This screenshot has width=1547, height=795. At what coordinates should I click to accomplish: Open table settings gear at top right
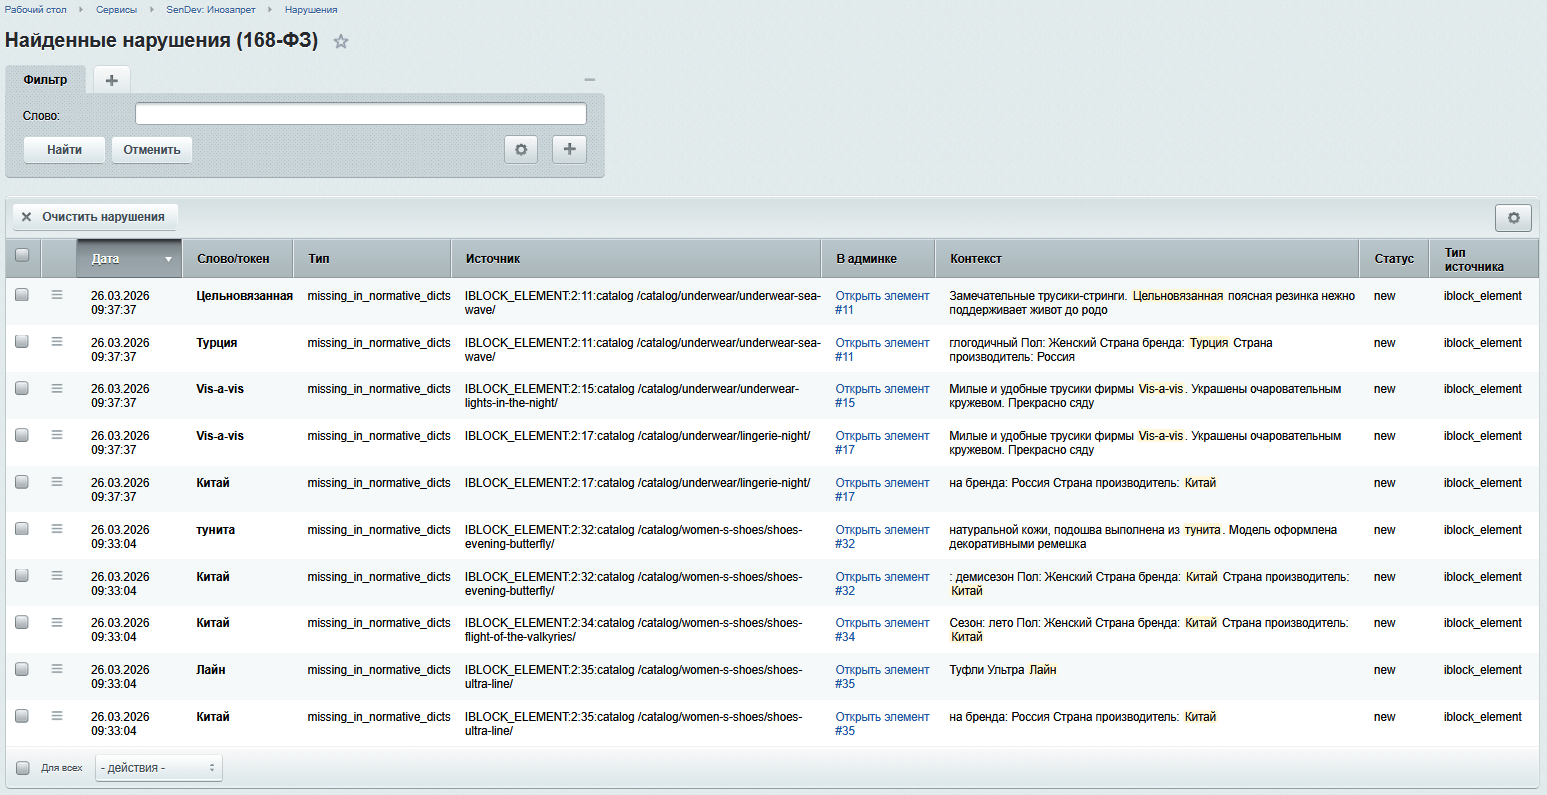pyautogui.click(x=1513, y=218)
